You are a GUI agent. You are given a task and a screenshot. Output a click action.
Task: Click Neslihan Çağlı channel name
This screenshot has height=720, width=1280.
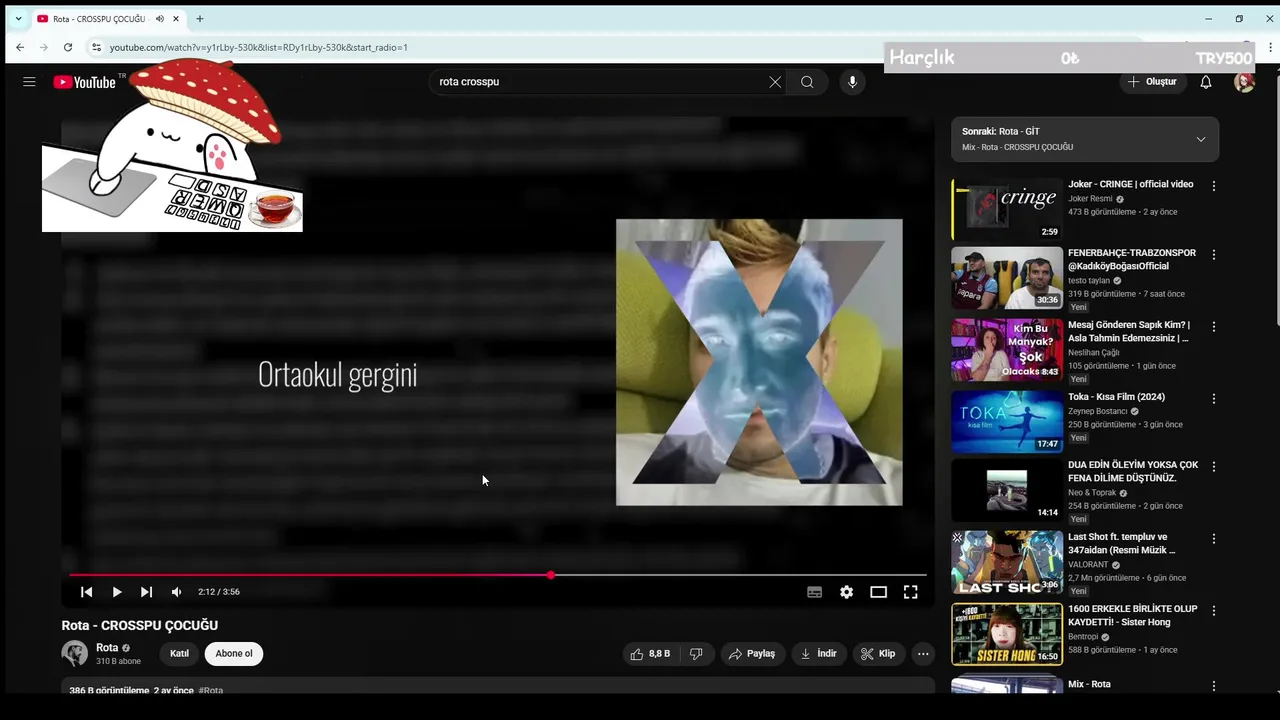point(1094,353)
